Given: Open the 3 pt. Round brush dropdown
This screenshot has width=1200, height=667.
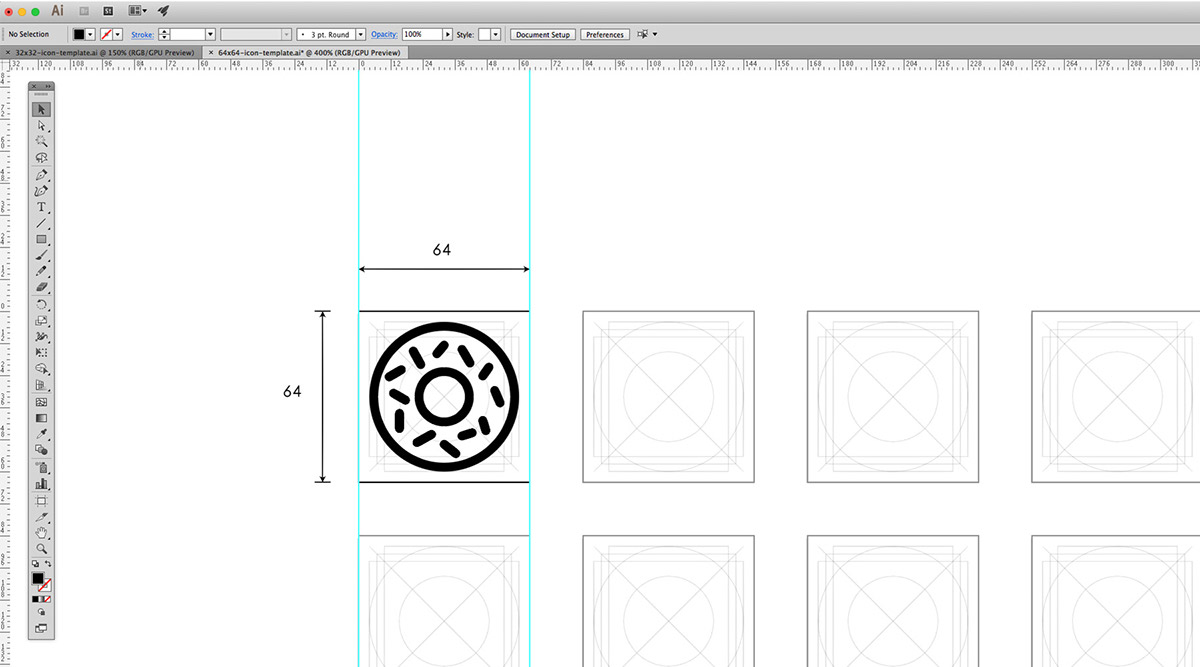Looking at the screenshot, I should point(361,34).
